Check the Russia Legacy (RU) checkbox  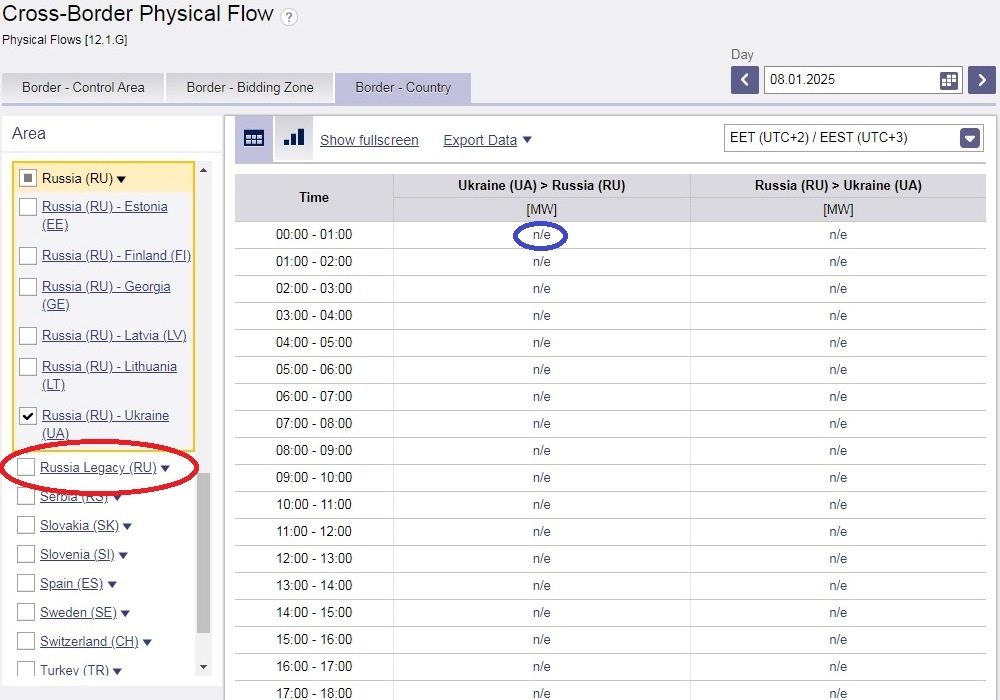[26, 467]
